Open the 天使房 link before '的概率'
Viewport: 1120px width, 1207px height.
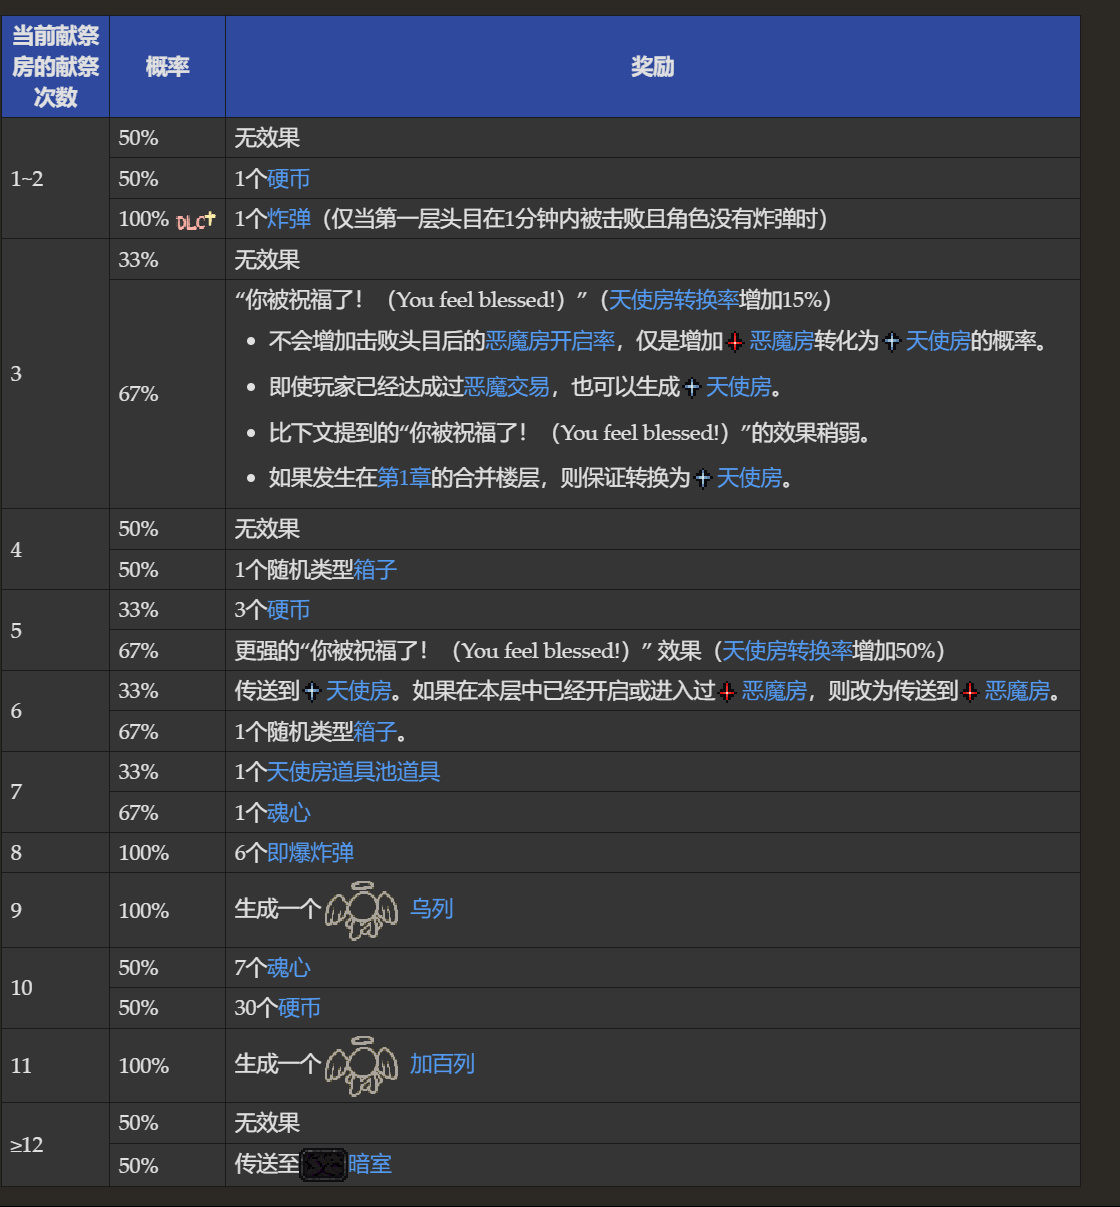[938, 341]
